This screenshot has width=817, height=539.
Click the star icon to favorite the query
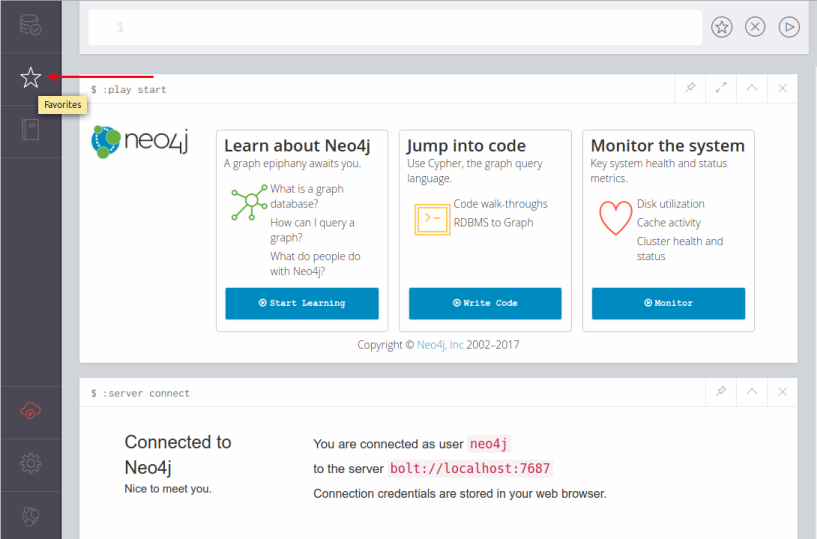click(722, 28)
